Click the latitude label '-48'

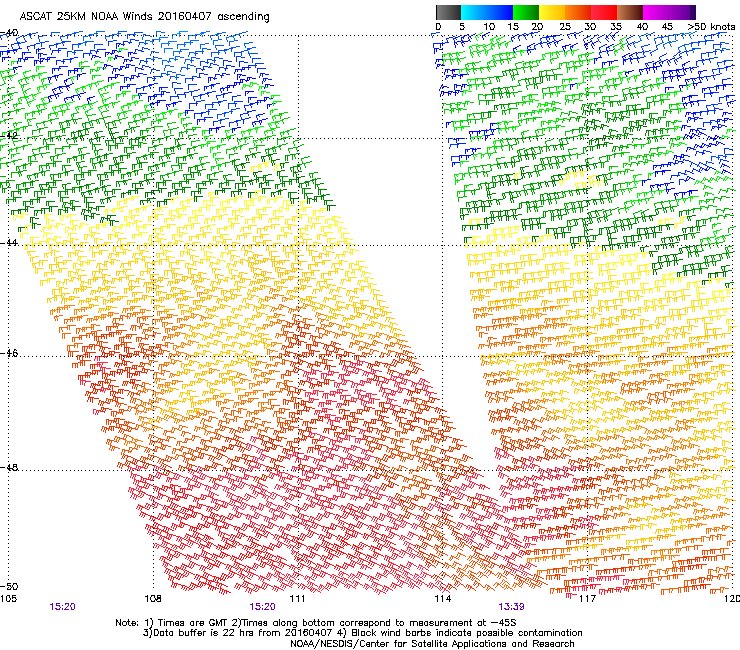point(9,467)
